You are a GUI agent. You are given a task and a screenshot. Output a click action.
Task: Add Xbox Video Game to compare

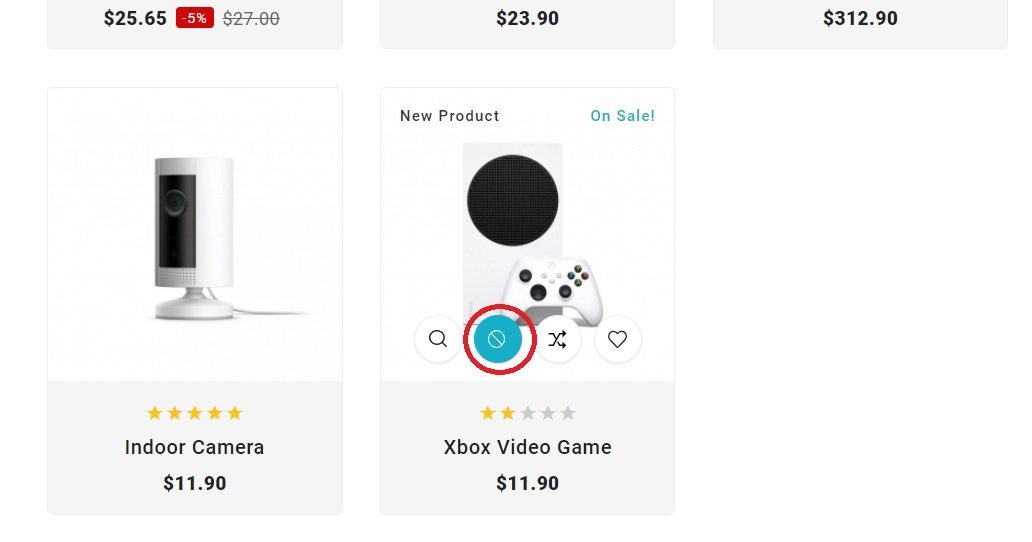pos(558,339)
